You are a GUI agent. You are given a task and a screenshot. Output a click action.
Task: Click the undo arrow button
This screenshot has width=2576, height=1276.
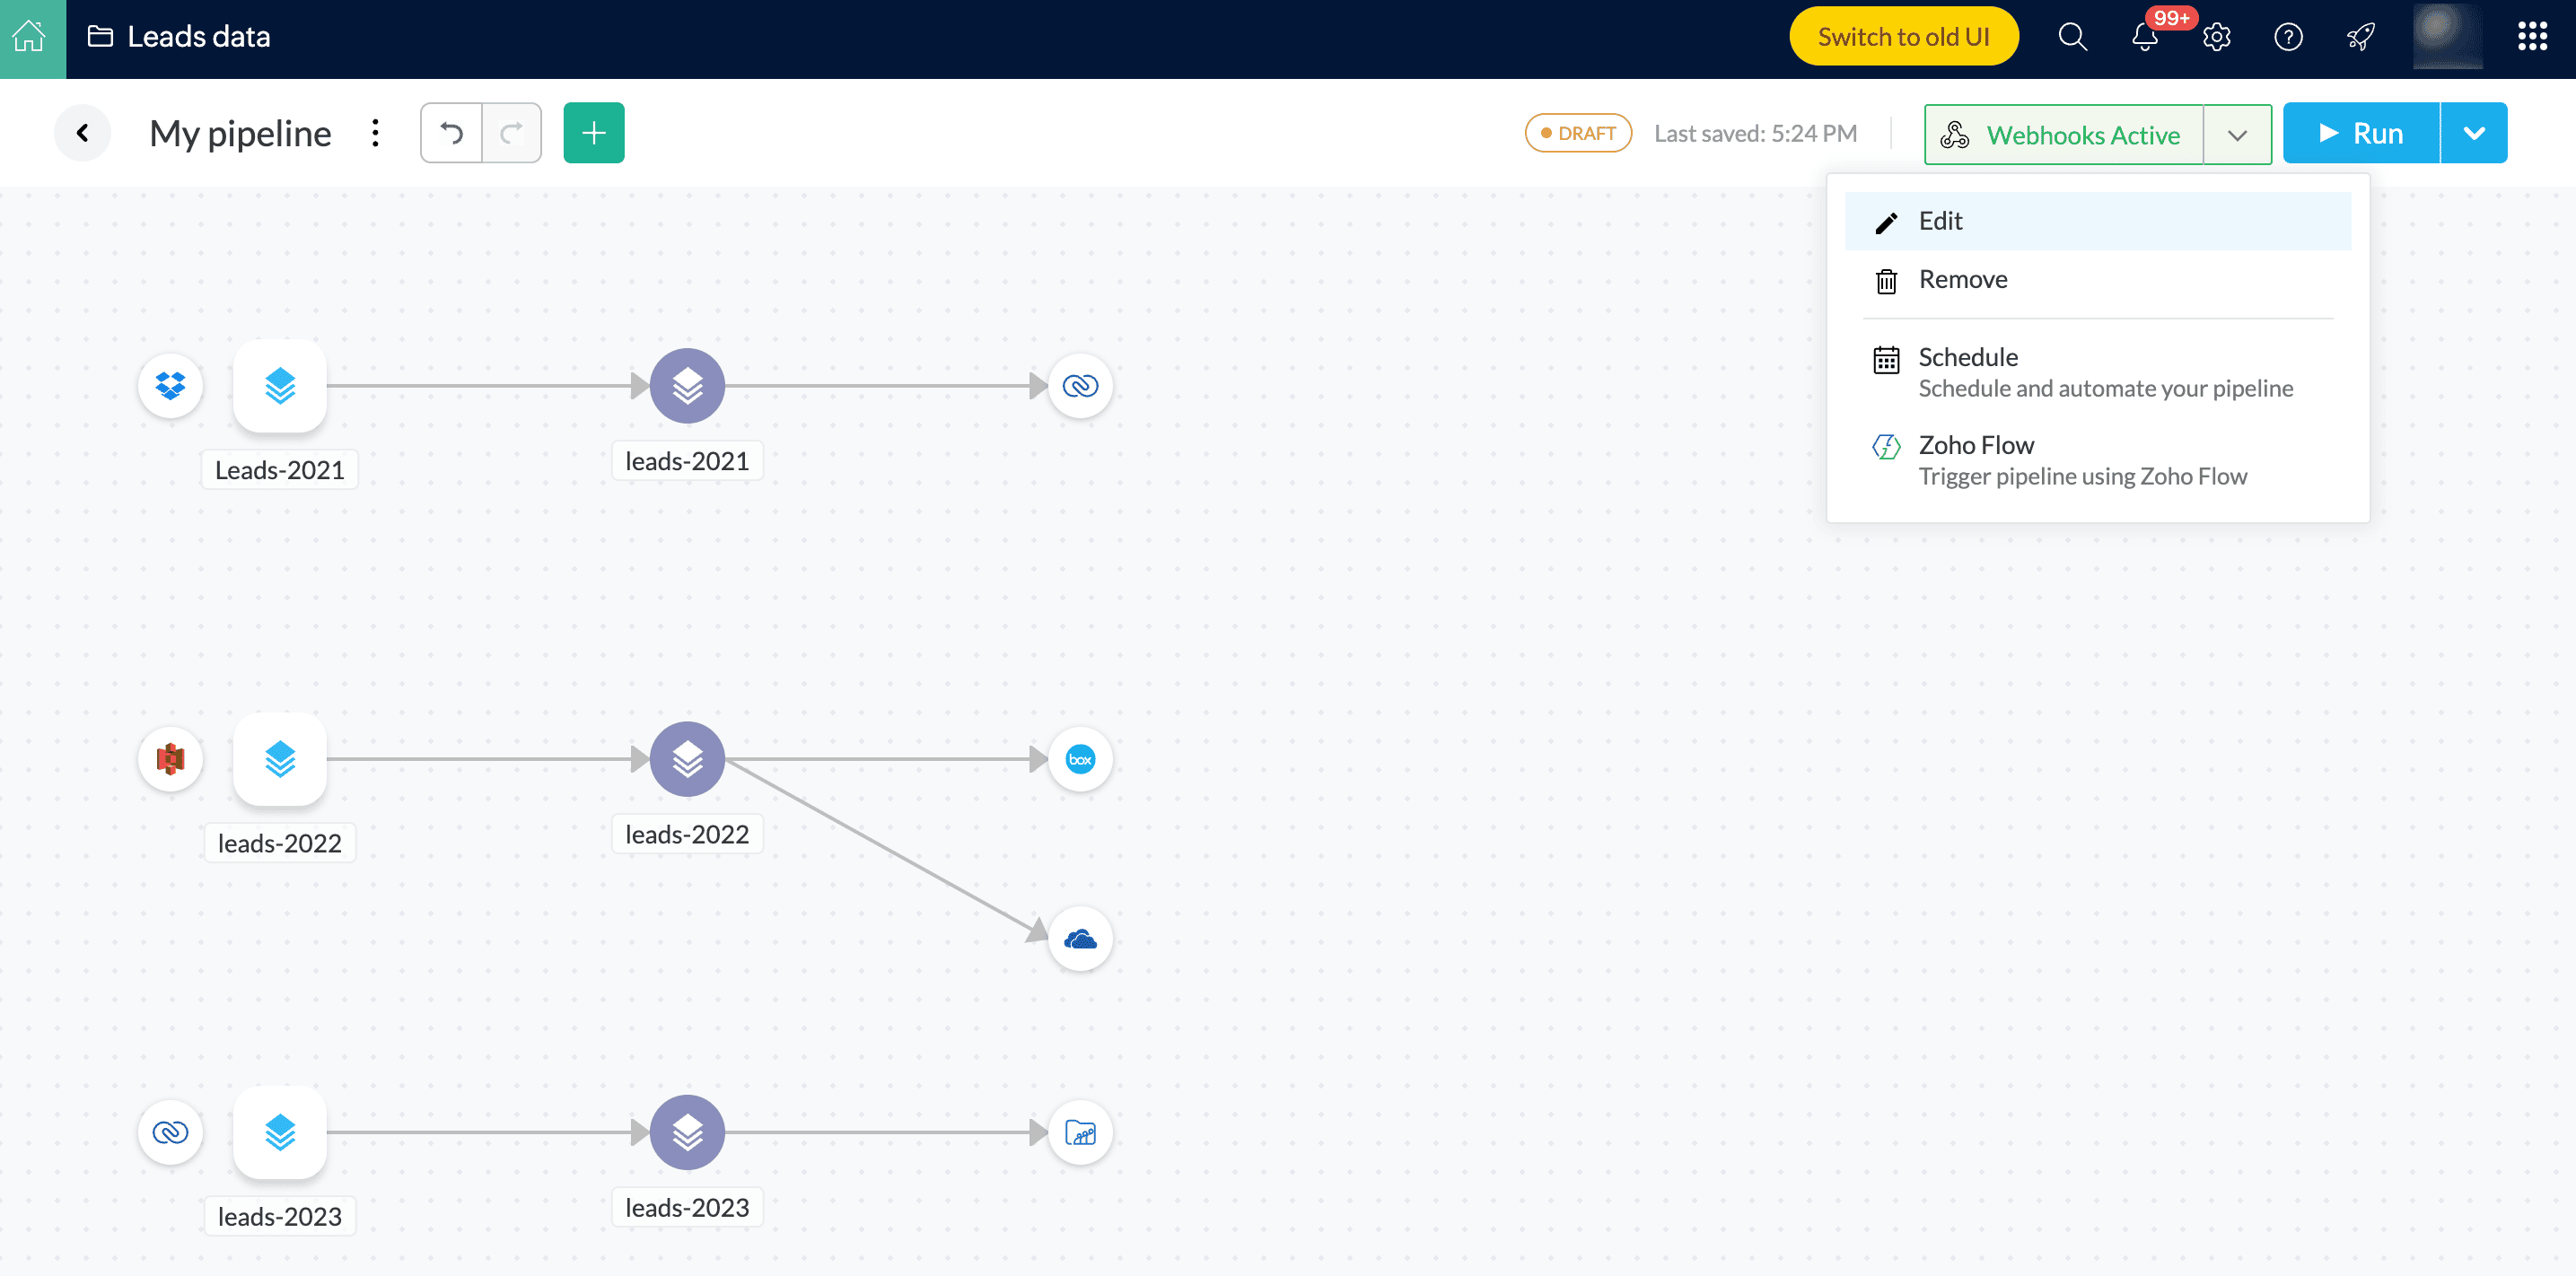pos(451,133)
